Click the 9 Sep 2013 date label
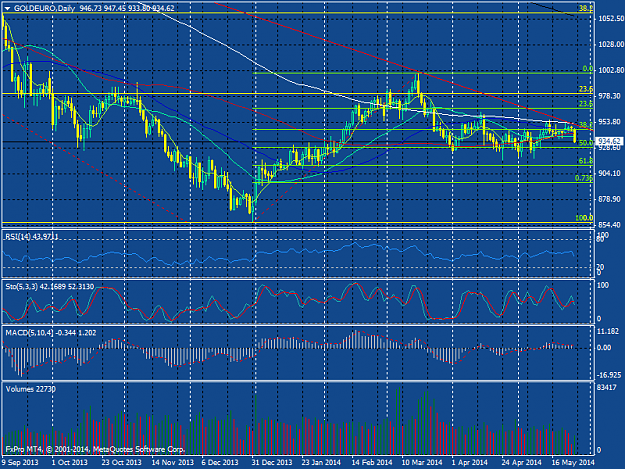Viewport: 625px width, 469px height. click(x=20, y=463)
